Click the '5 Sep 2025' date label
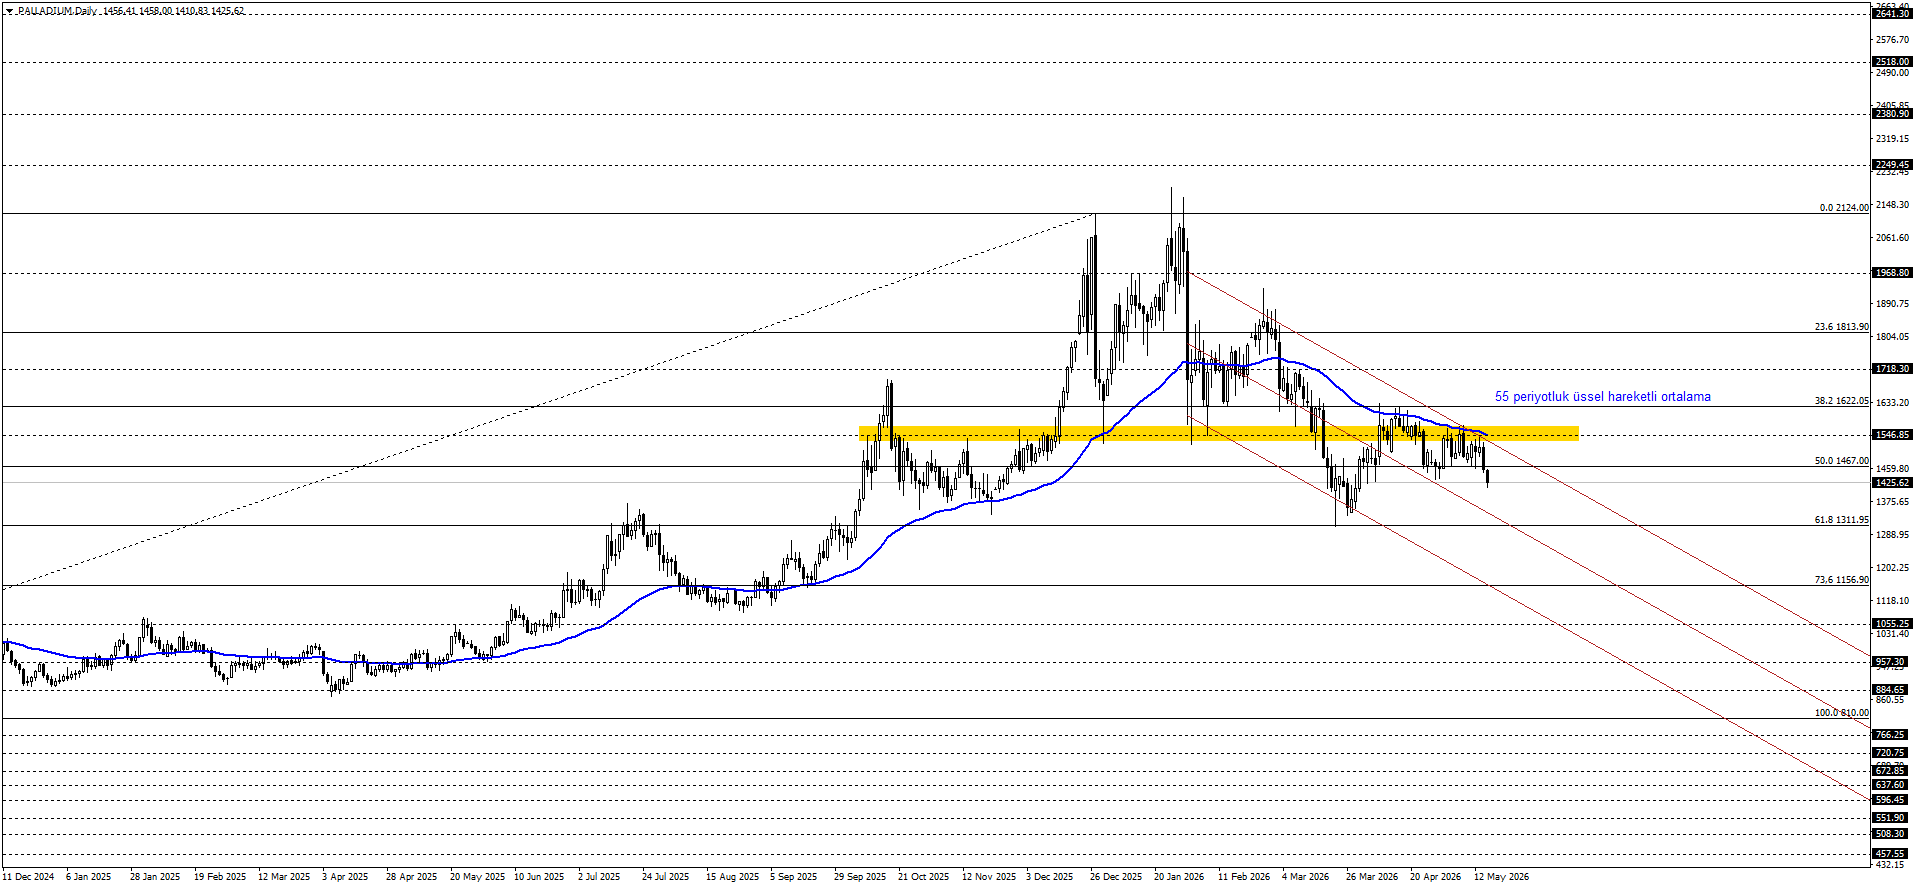The height and width of the screenshot is (888, 1916). pos(794,877)
